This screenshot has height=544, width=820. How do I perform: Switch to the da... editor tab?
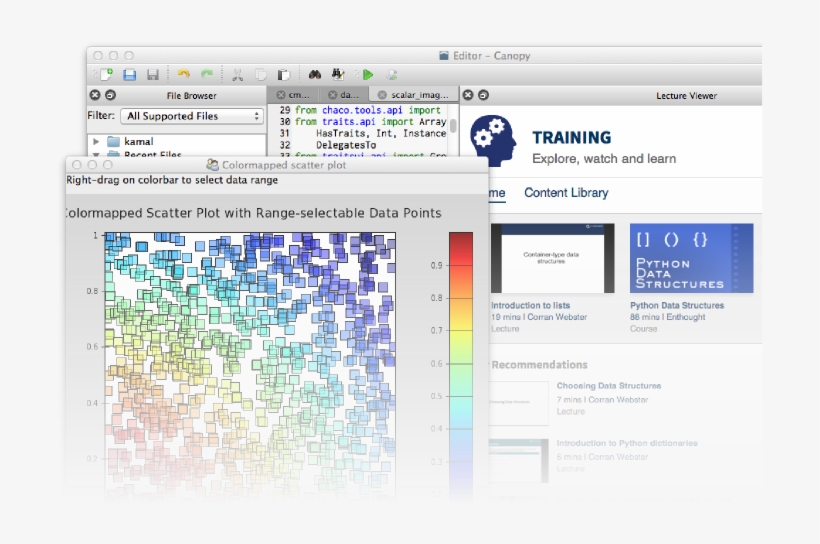[349, 95]
